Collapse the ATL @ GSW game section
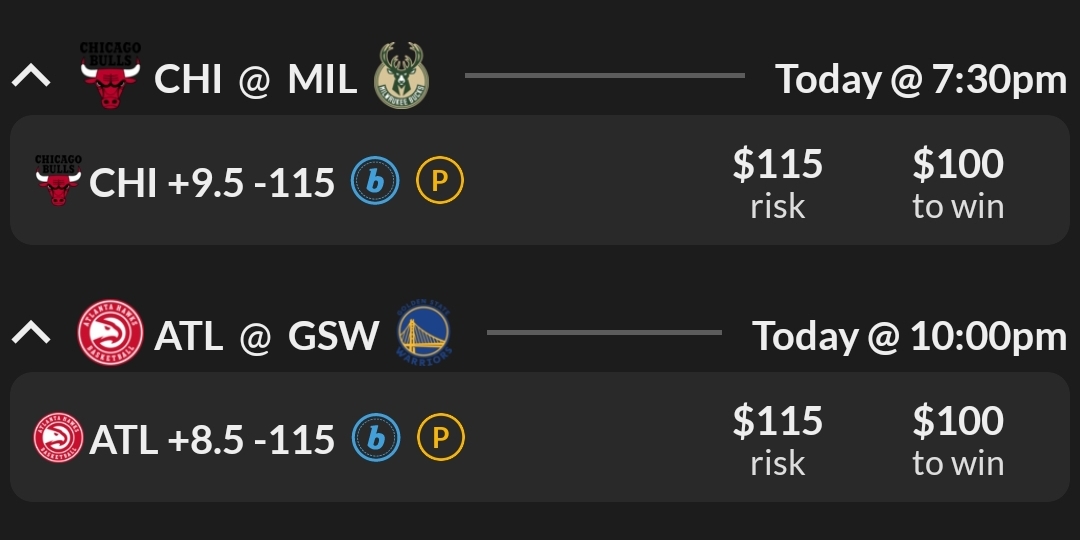 pyautogui.click(x=31, y=333)
